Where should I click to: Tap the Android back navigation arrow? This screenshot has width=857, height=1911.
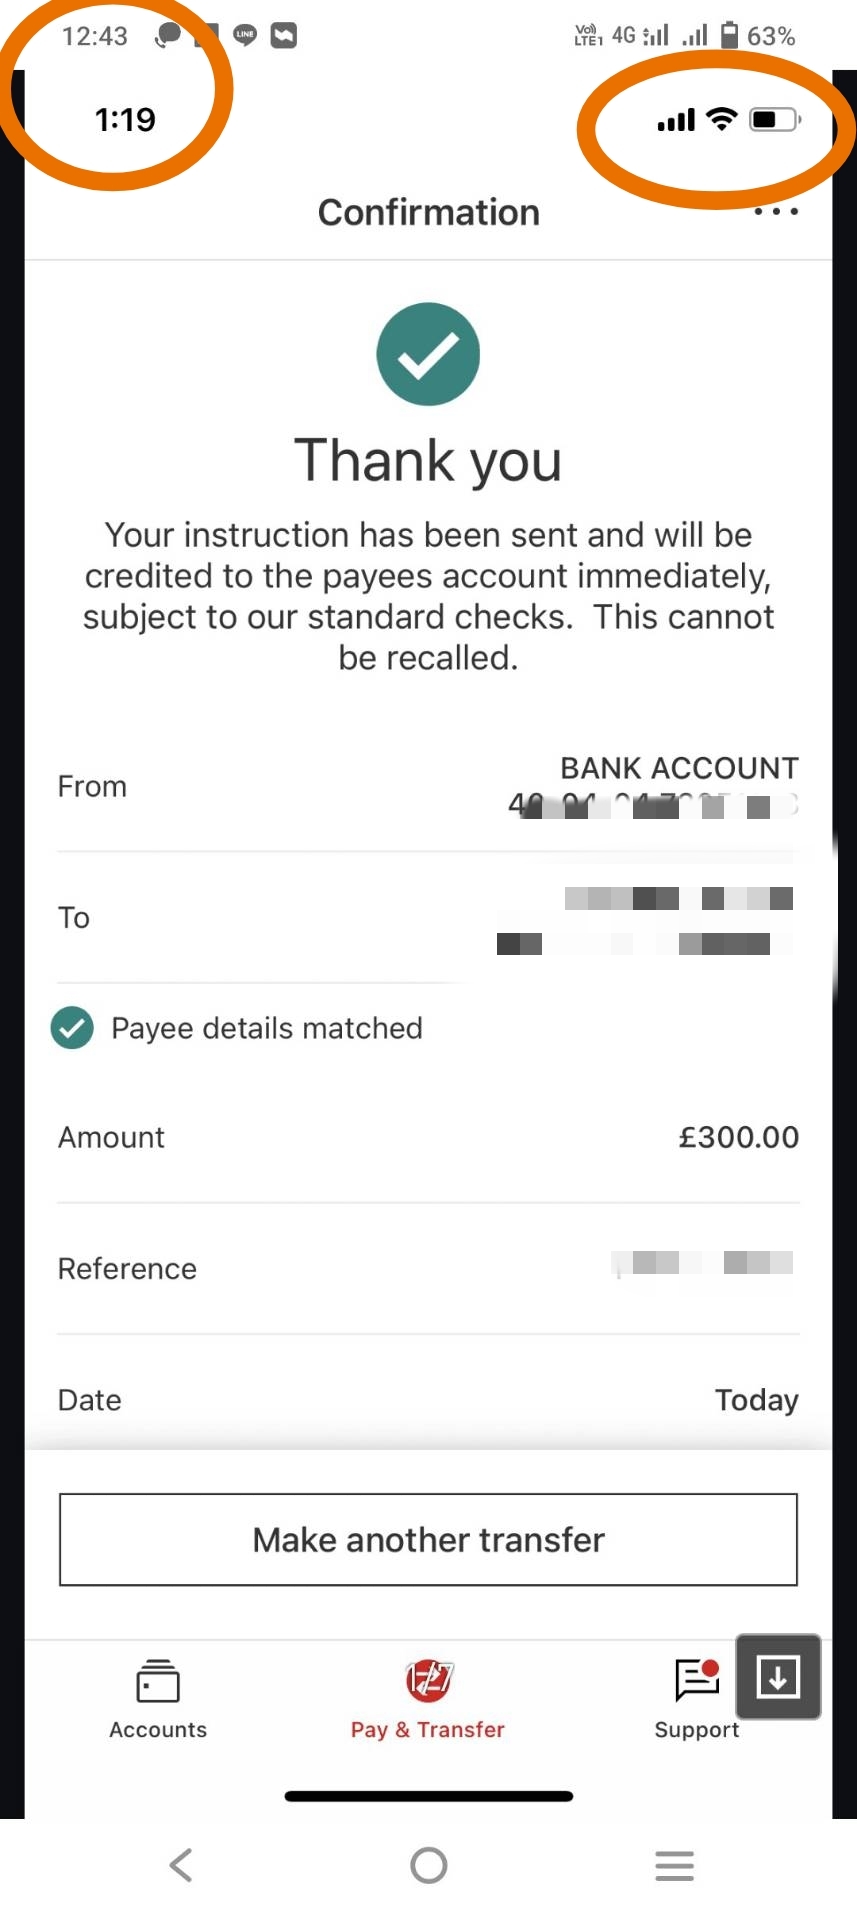pyautogui.click(x=181, y=1865)
